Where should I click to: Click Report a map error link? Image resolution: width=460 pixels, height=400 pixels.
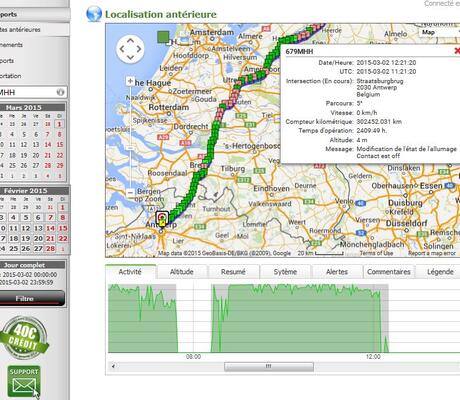tap(432, 253)
